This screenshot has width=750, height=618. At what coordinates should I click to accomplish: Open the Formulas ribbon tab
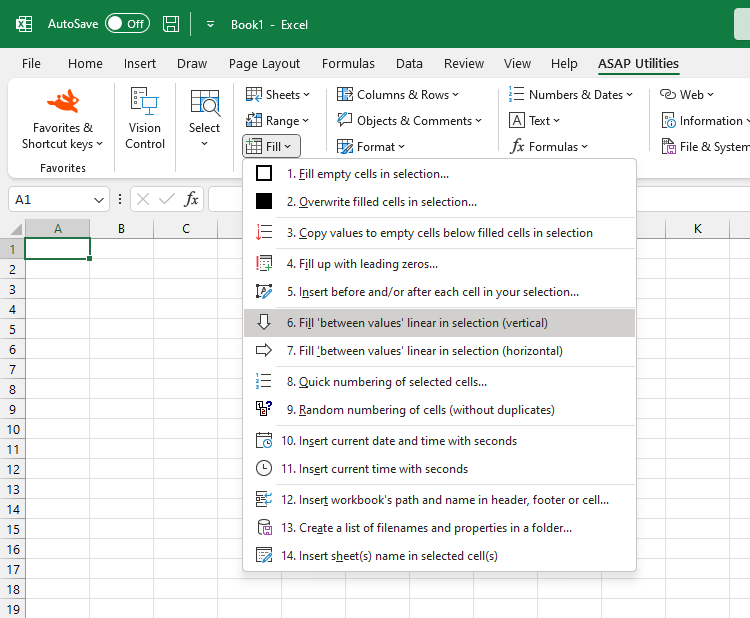tap(348, 64)
